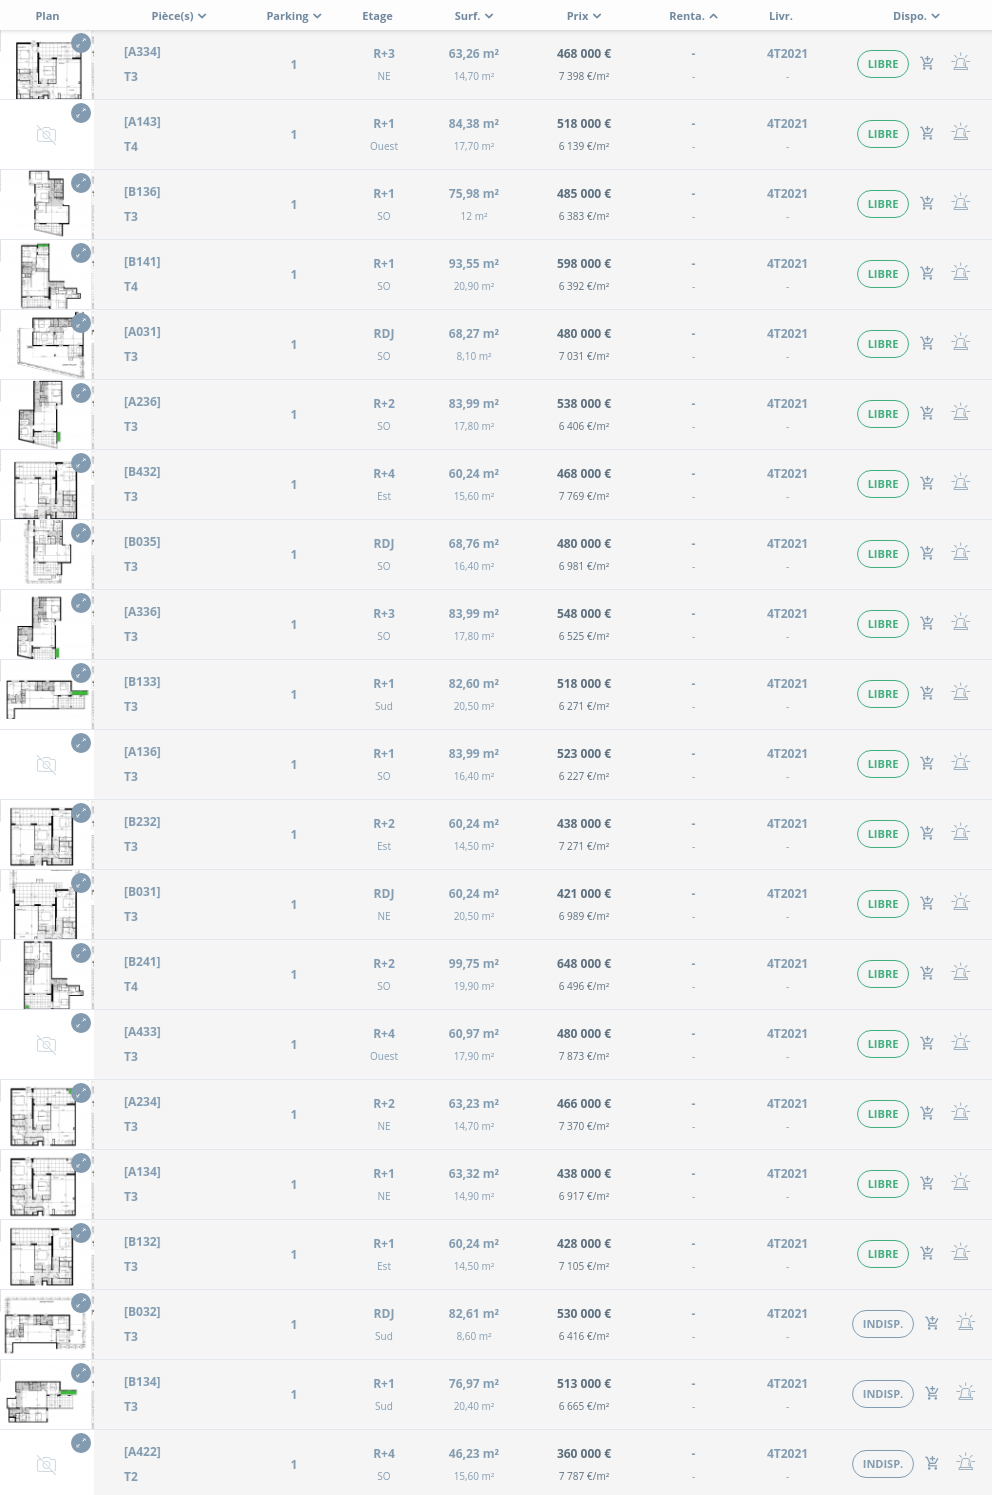Open the floor plan thumbnail for B133
The height and width of the screenshot is (1495, 992).
coord(45,695)
